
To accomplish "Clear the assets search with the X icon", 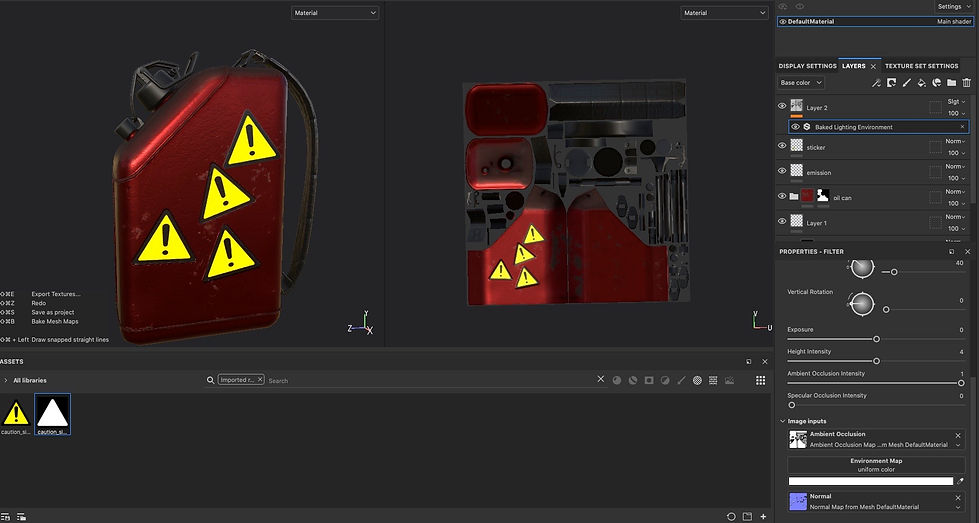I will click(601, 379).
